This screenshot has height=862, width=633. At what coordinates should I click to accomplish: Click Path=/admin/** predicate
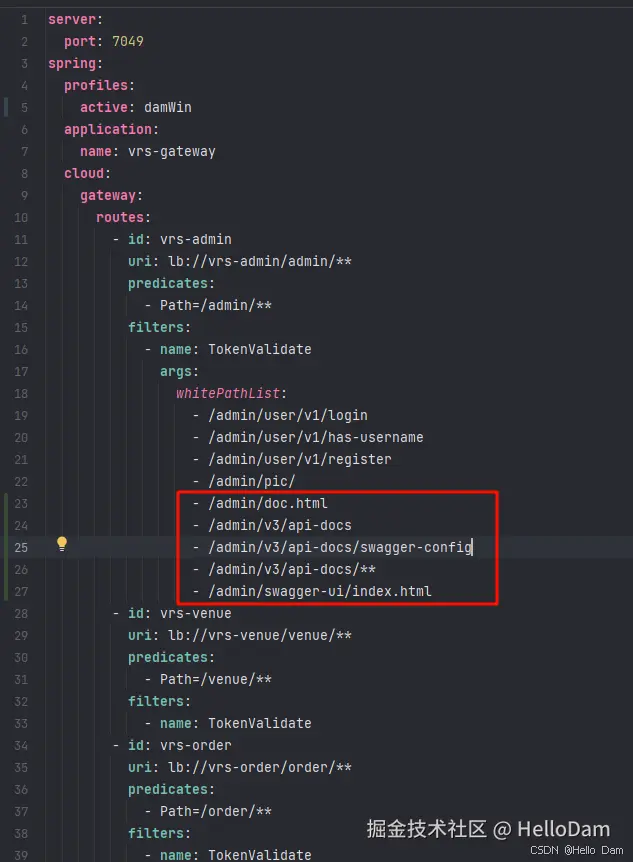216,305
